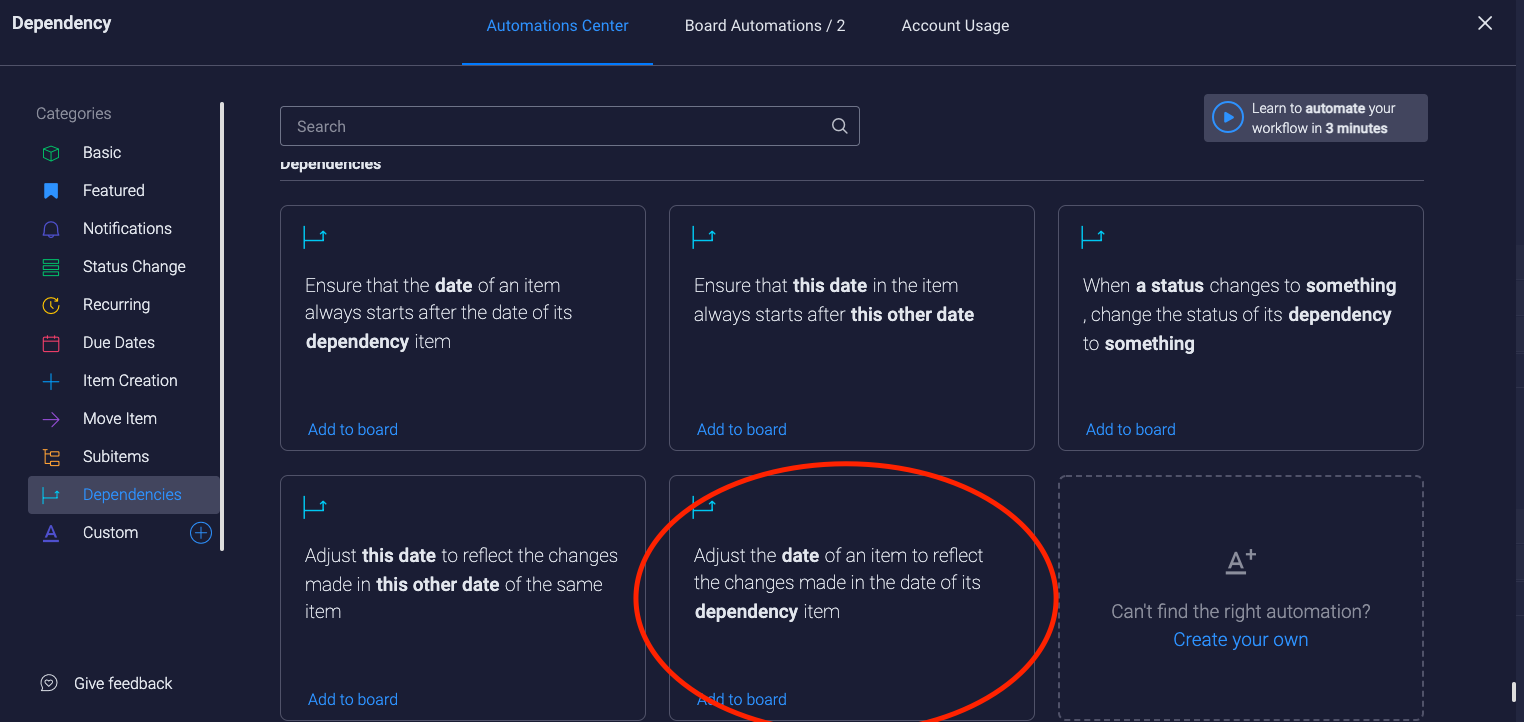This screenshot has width=1524, height=722.
Task: Close the Automations Center dialog
Action: tap(1485, 23)
